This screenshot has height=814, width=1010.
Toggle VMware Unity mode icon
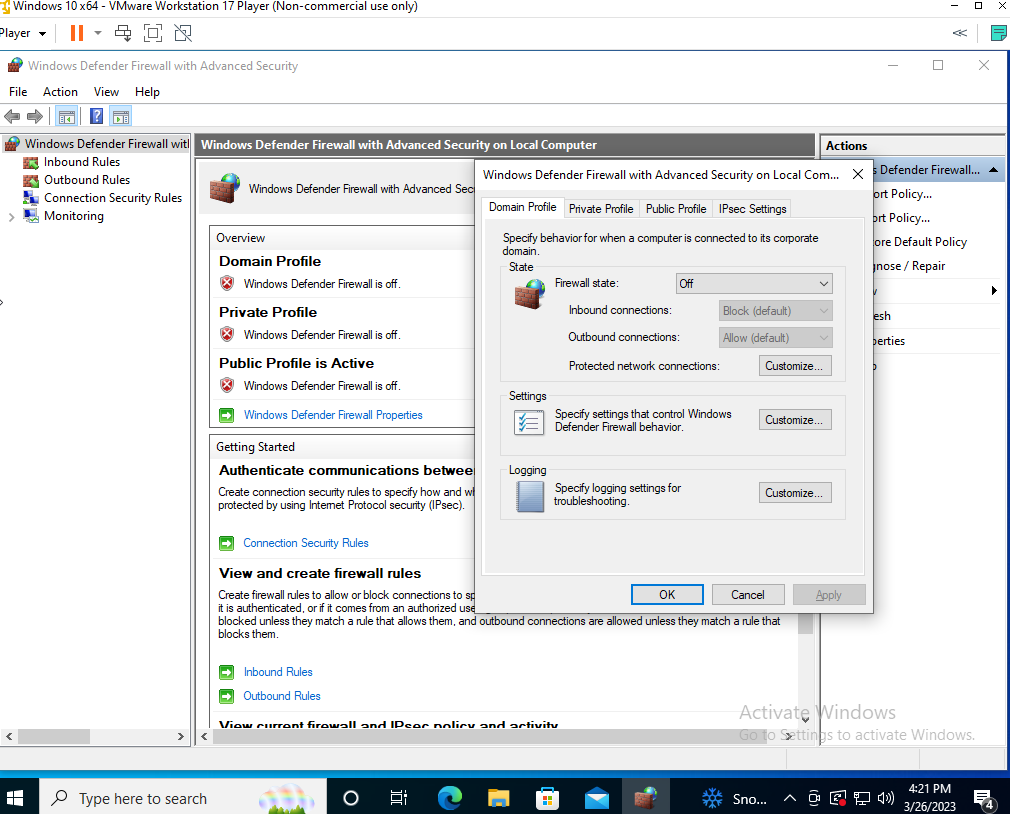click(183, 33)
